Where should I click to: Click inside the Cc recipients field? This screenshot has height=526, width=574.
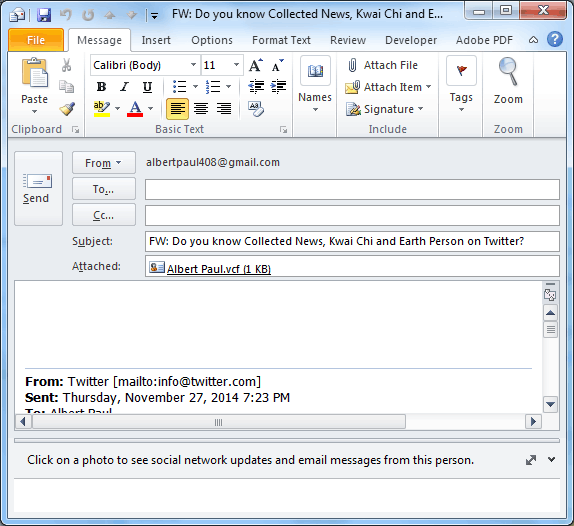tap(352, 215)
